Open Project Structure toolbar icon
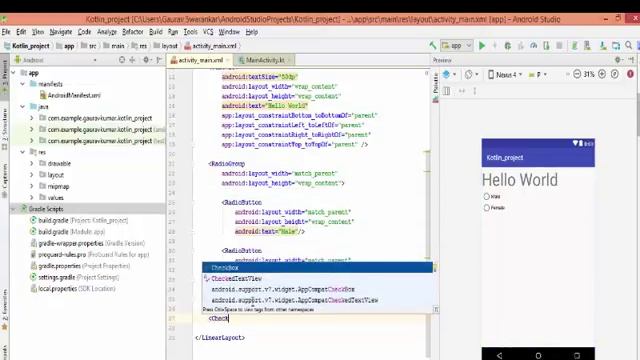 click(x=616, y=46)
